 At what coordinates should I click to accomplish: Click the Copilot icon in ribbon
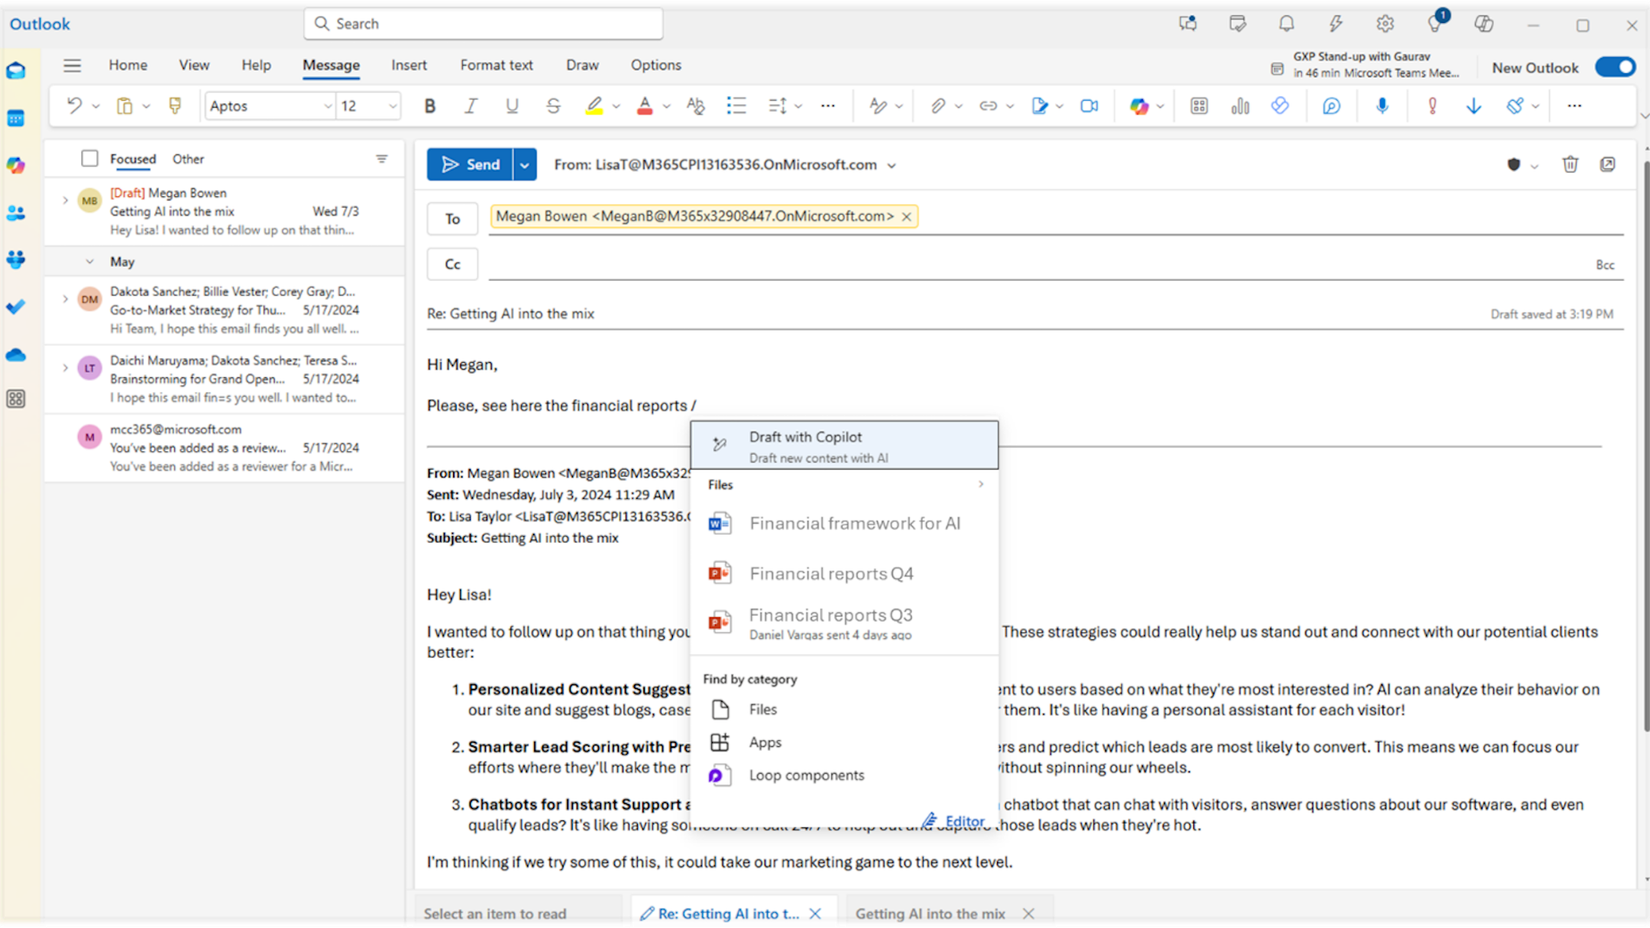click(1139, 106)
